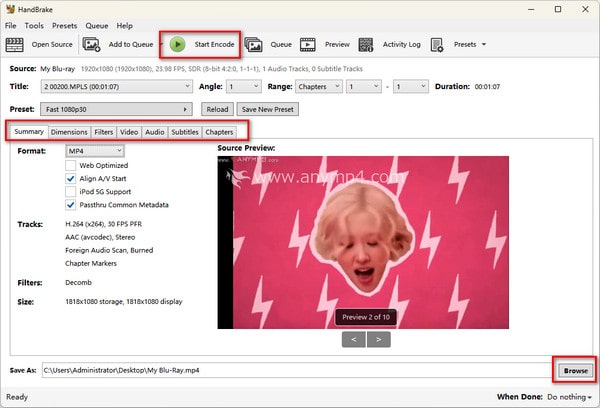This screenshot has height=408, width=600.
Task: Switch to the Video tab
Action: coord(129,132)
